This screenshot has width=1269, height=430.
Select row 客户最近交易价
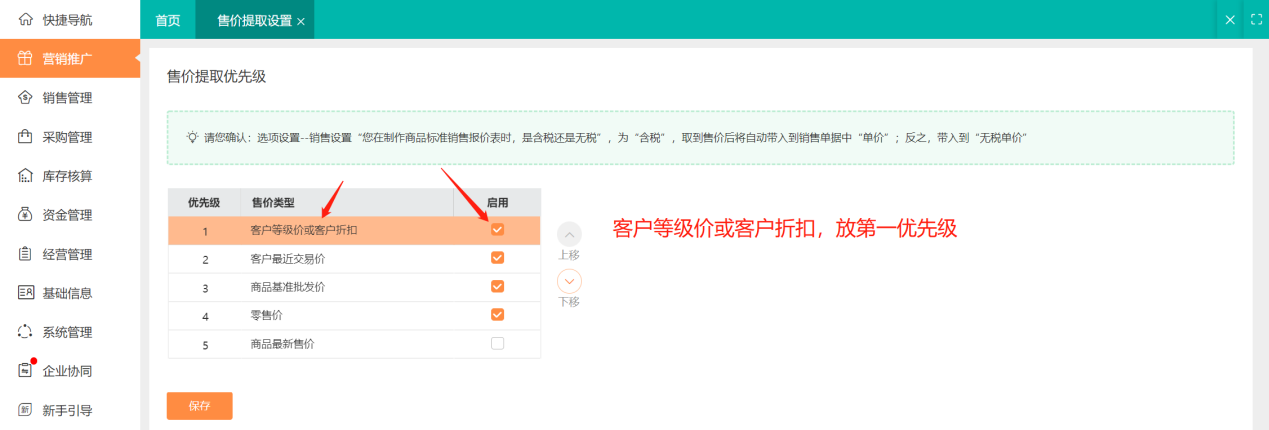click(x=354, y=259)
